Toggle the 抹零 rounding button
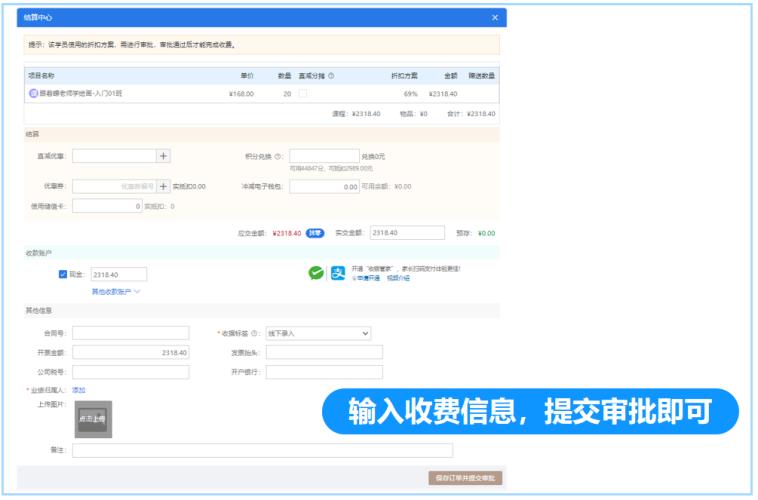The height and width of the screenshot is (500, 758). (x=315, y=233)
